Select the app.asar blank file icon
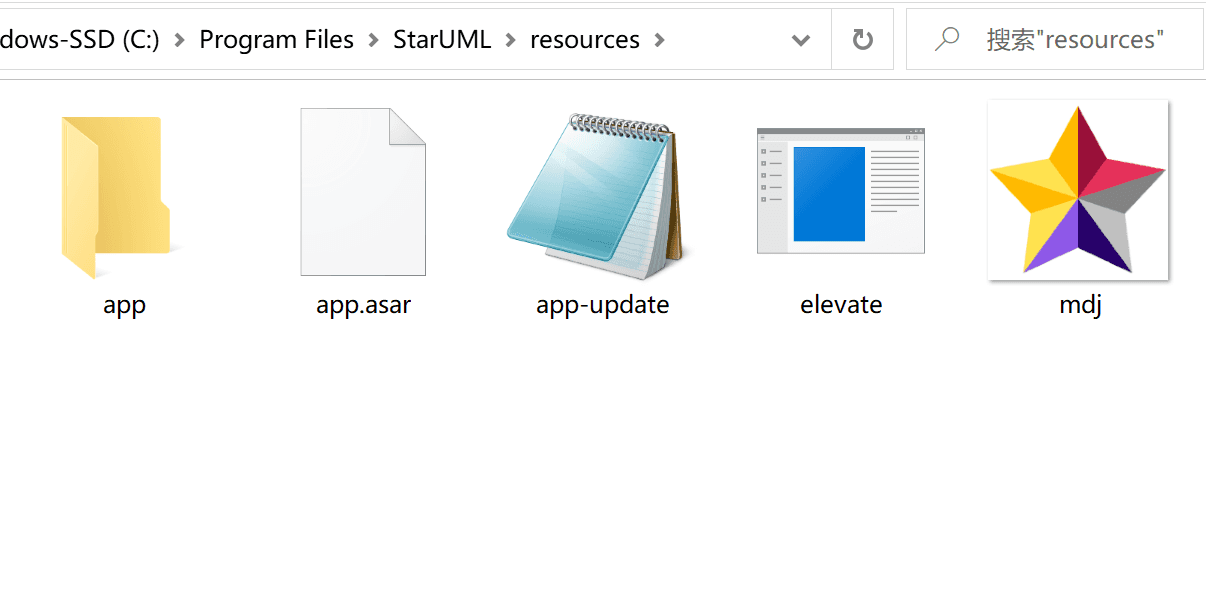The image size is (1206, 591). click(x=363, y=192)
